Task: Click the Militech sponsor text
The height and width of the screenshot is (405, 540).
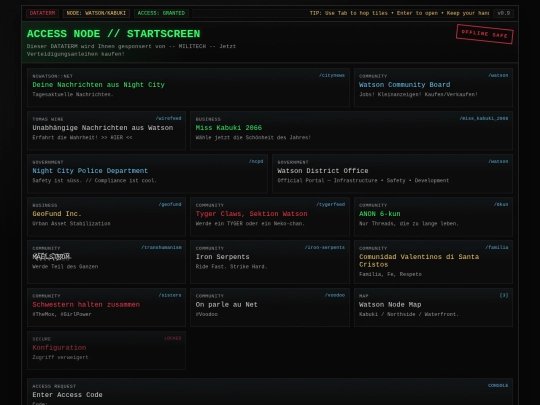Action: pyautogui.click(x=131, y=50)
